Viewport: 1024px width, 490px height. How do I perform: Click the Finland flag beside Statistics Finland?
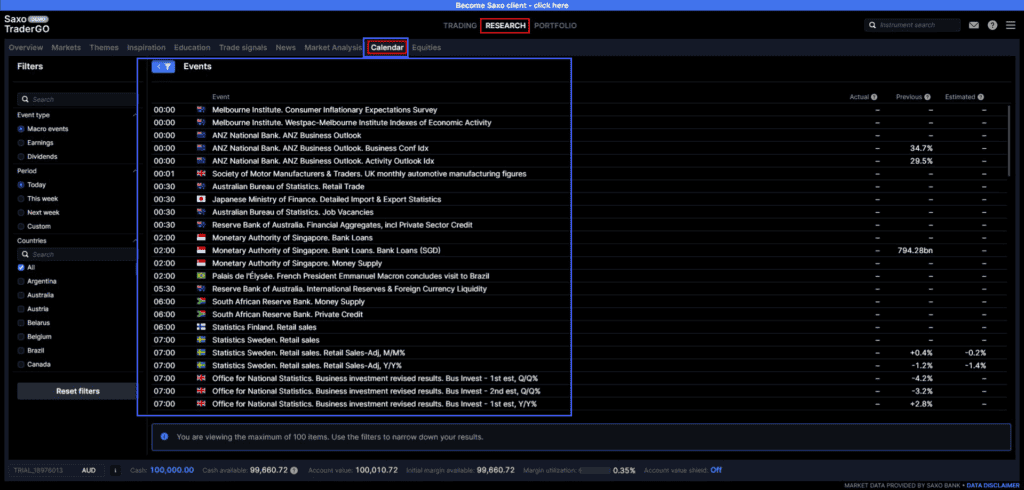[x=201, y=327]
